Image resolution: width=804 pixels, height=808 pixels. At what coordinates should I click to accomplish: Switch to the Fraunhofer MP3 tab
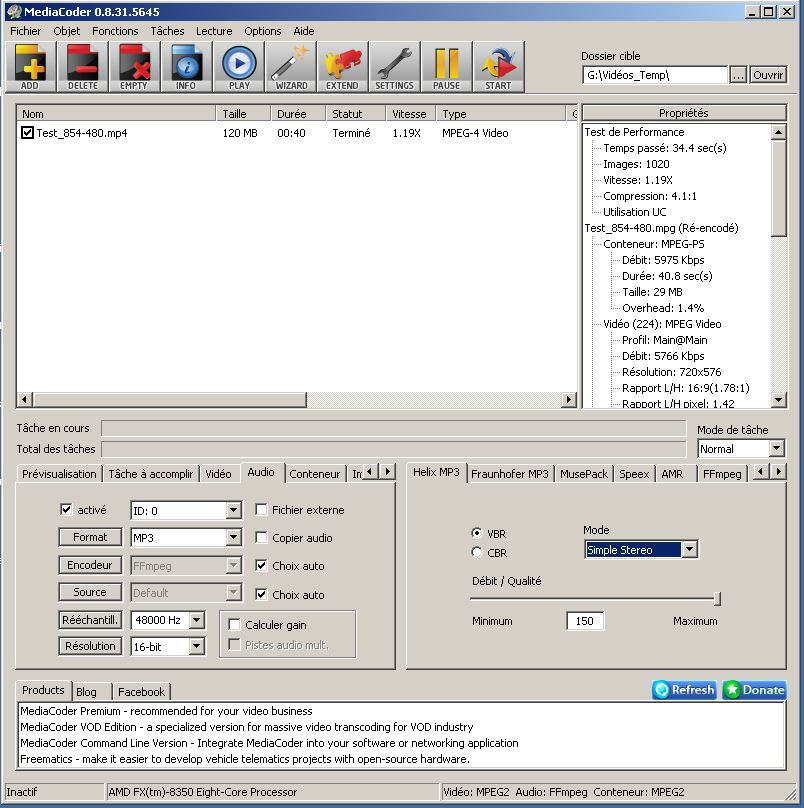coord(510,474)
